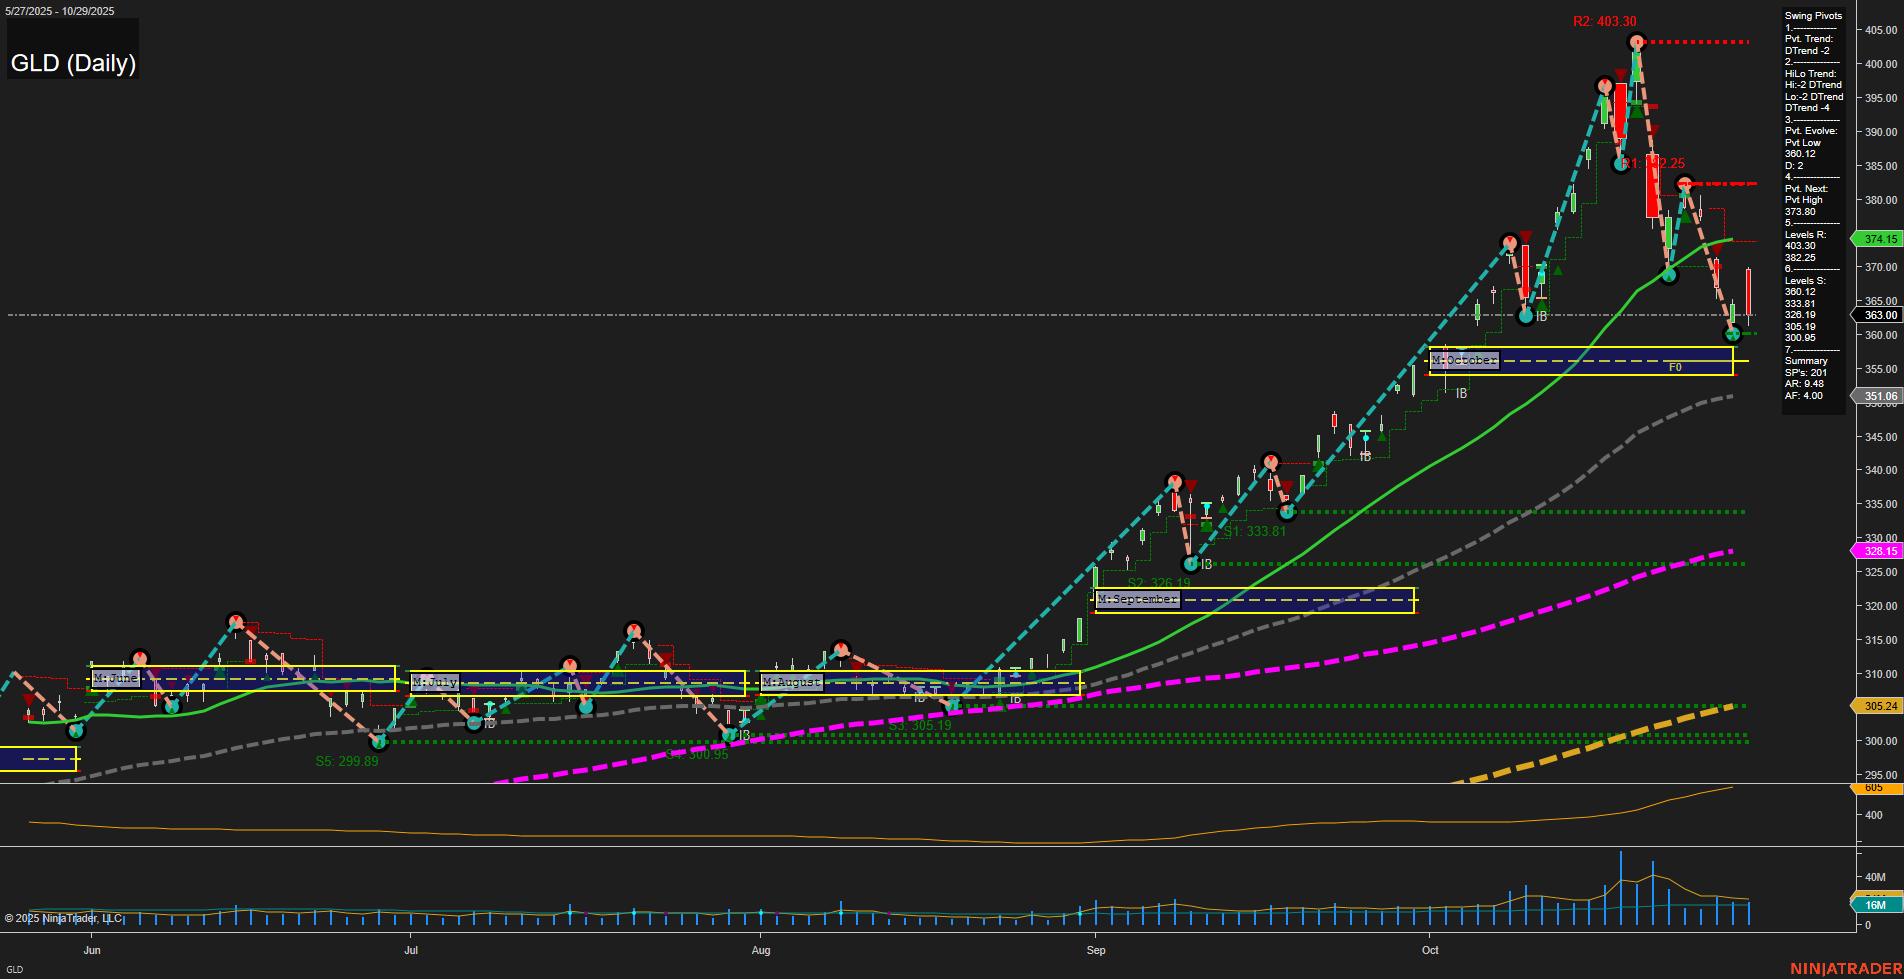Click the © 2025 NinjaTrader LLC notice
This screenshot has width=1904, height=979.
pos(65,917)
